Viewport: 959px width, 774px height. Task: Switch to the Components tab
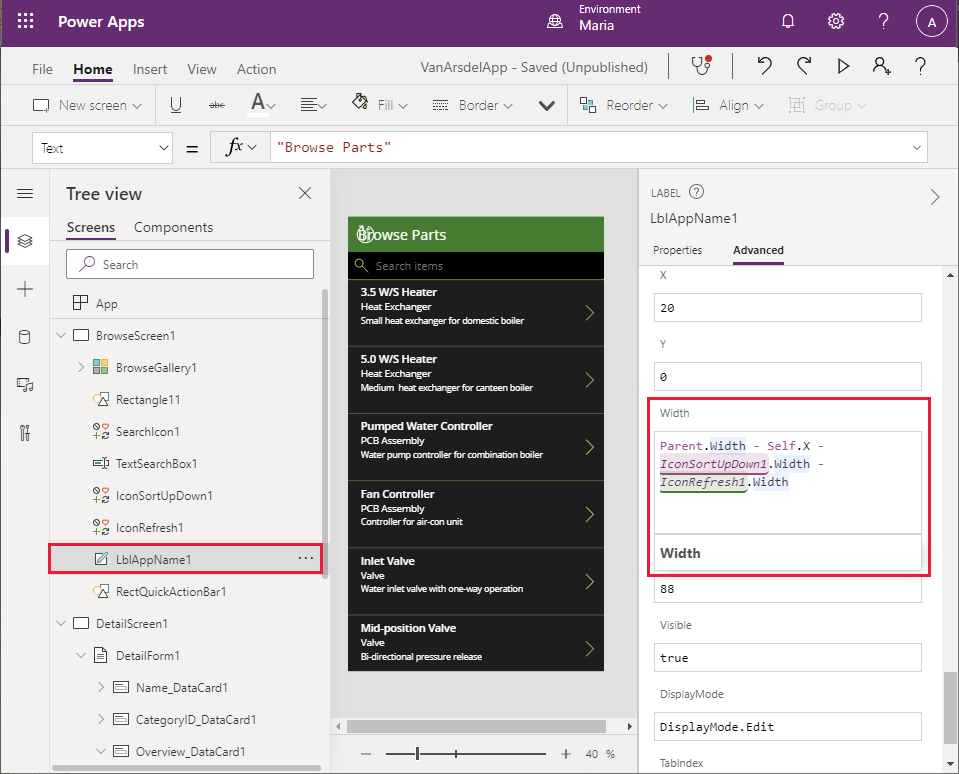173,227
